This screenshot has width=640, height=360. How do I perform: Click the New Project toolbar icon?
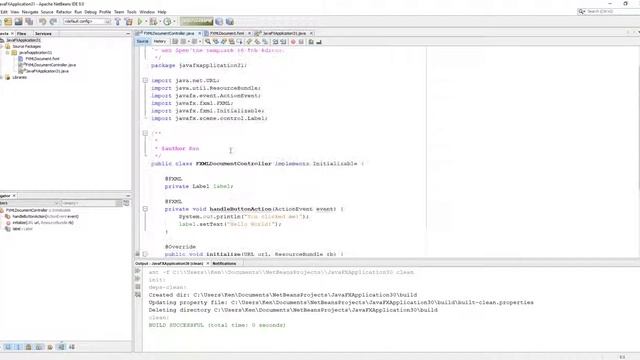[8, 22]
